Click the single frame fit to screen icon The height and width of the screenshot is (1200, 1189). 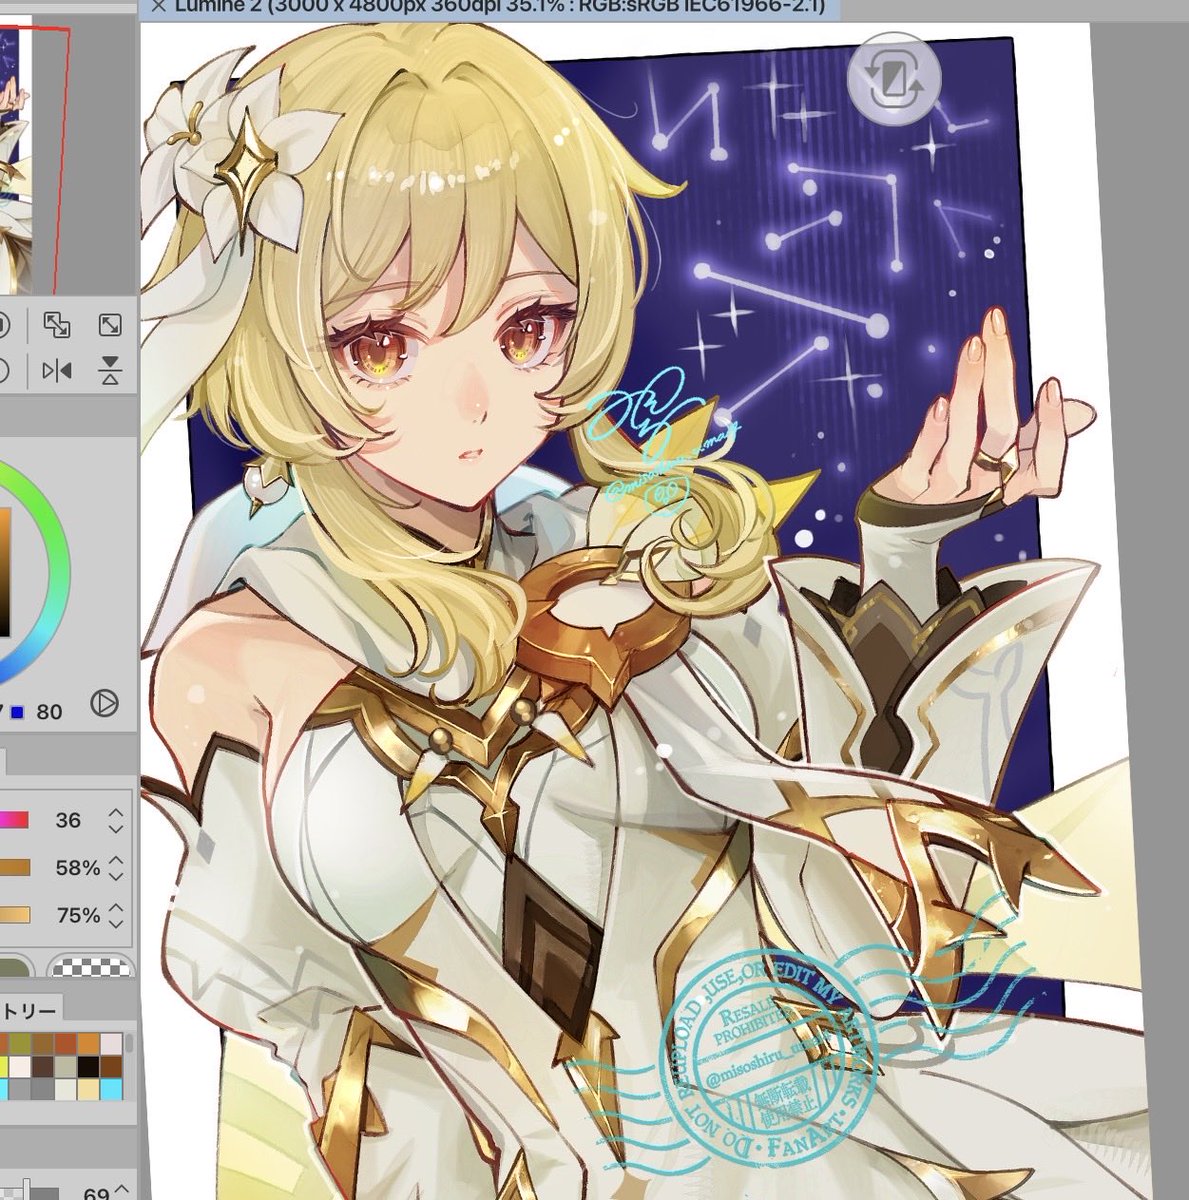[110, 325]
